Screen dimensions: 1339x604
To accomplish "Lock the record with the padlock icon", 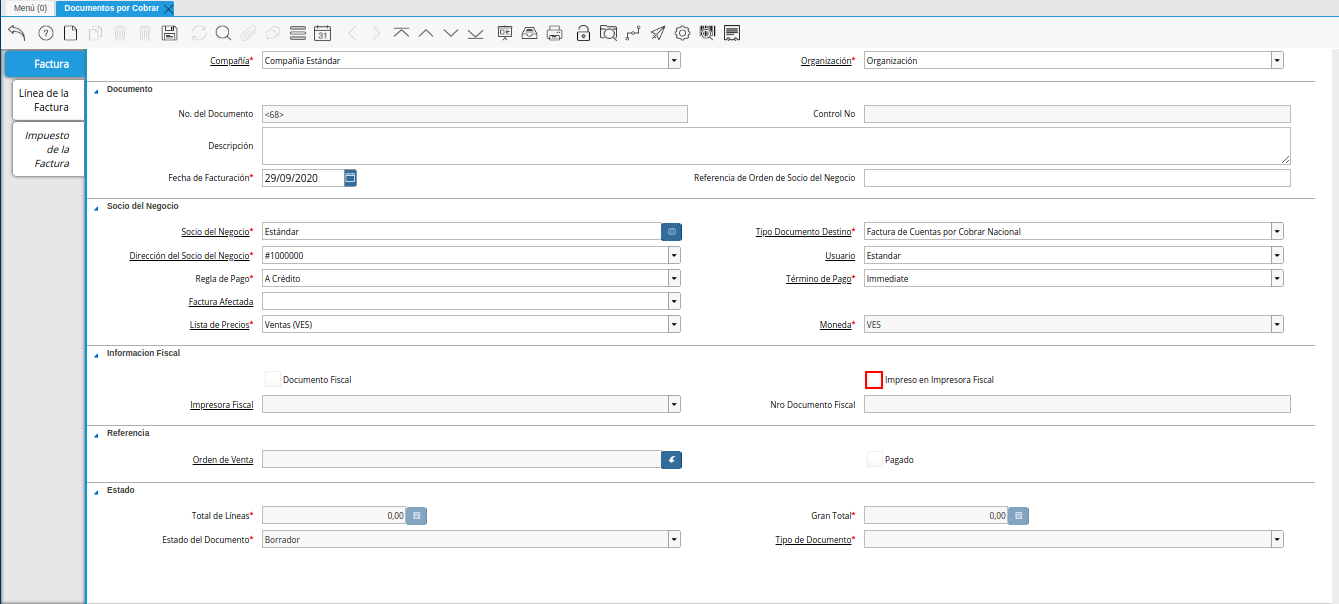I will (582, 32).
